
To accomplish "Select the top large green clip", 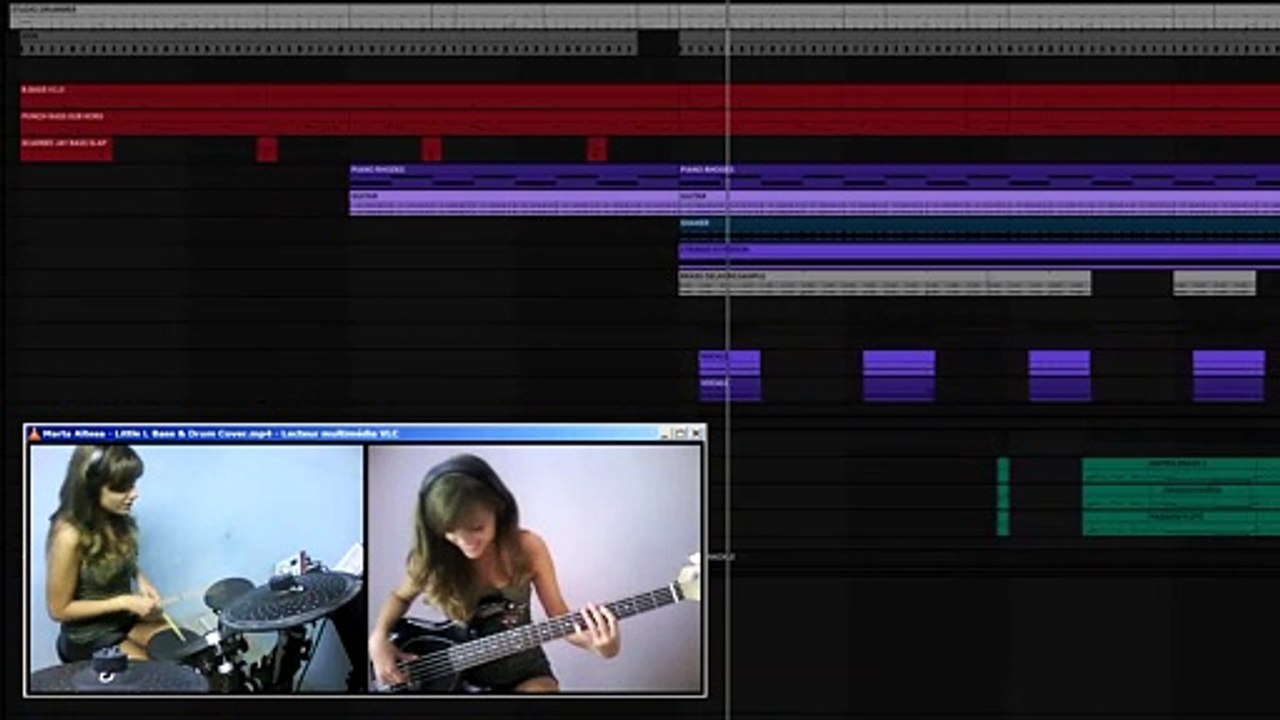I will point(1181,470).
